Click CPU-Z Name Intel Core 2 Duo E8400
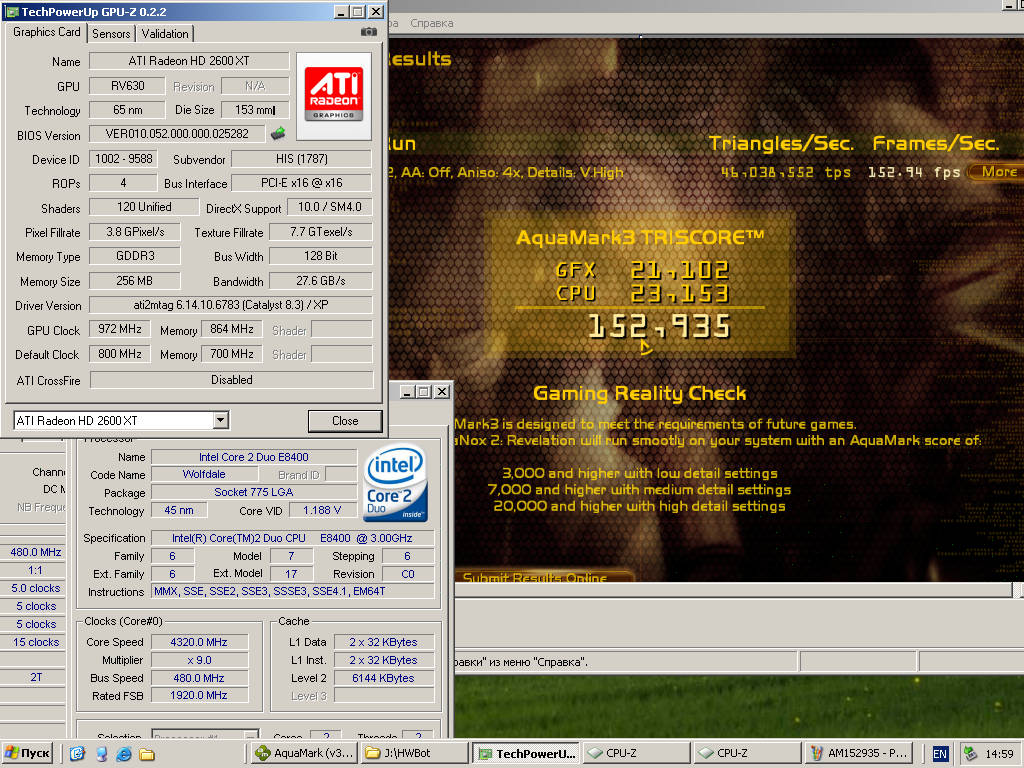 point(254,456)
